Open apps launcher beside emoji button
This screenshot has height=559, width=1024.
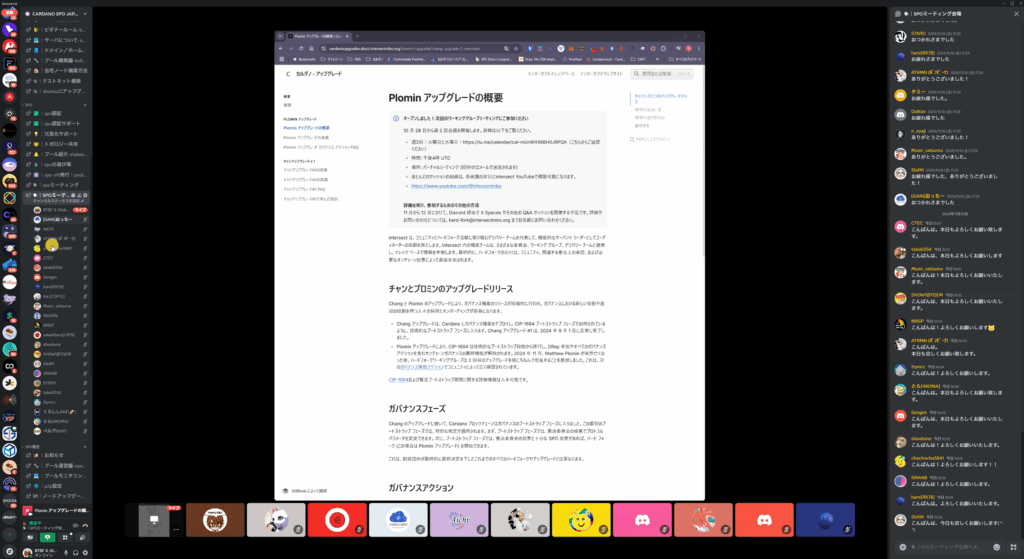click(1014, 547)
